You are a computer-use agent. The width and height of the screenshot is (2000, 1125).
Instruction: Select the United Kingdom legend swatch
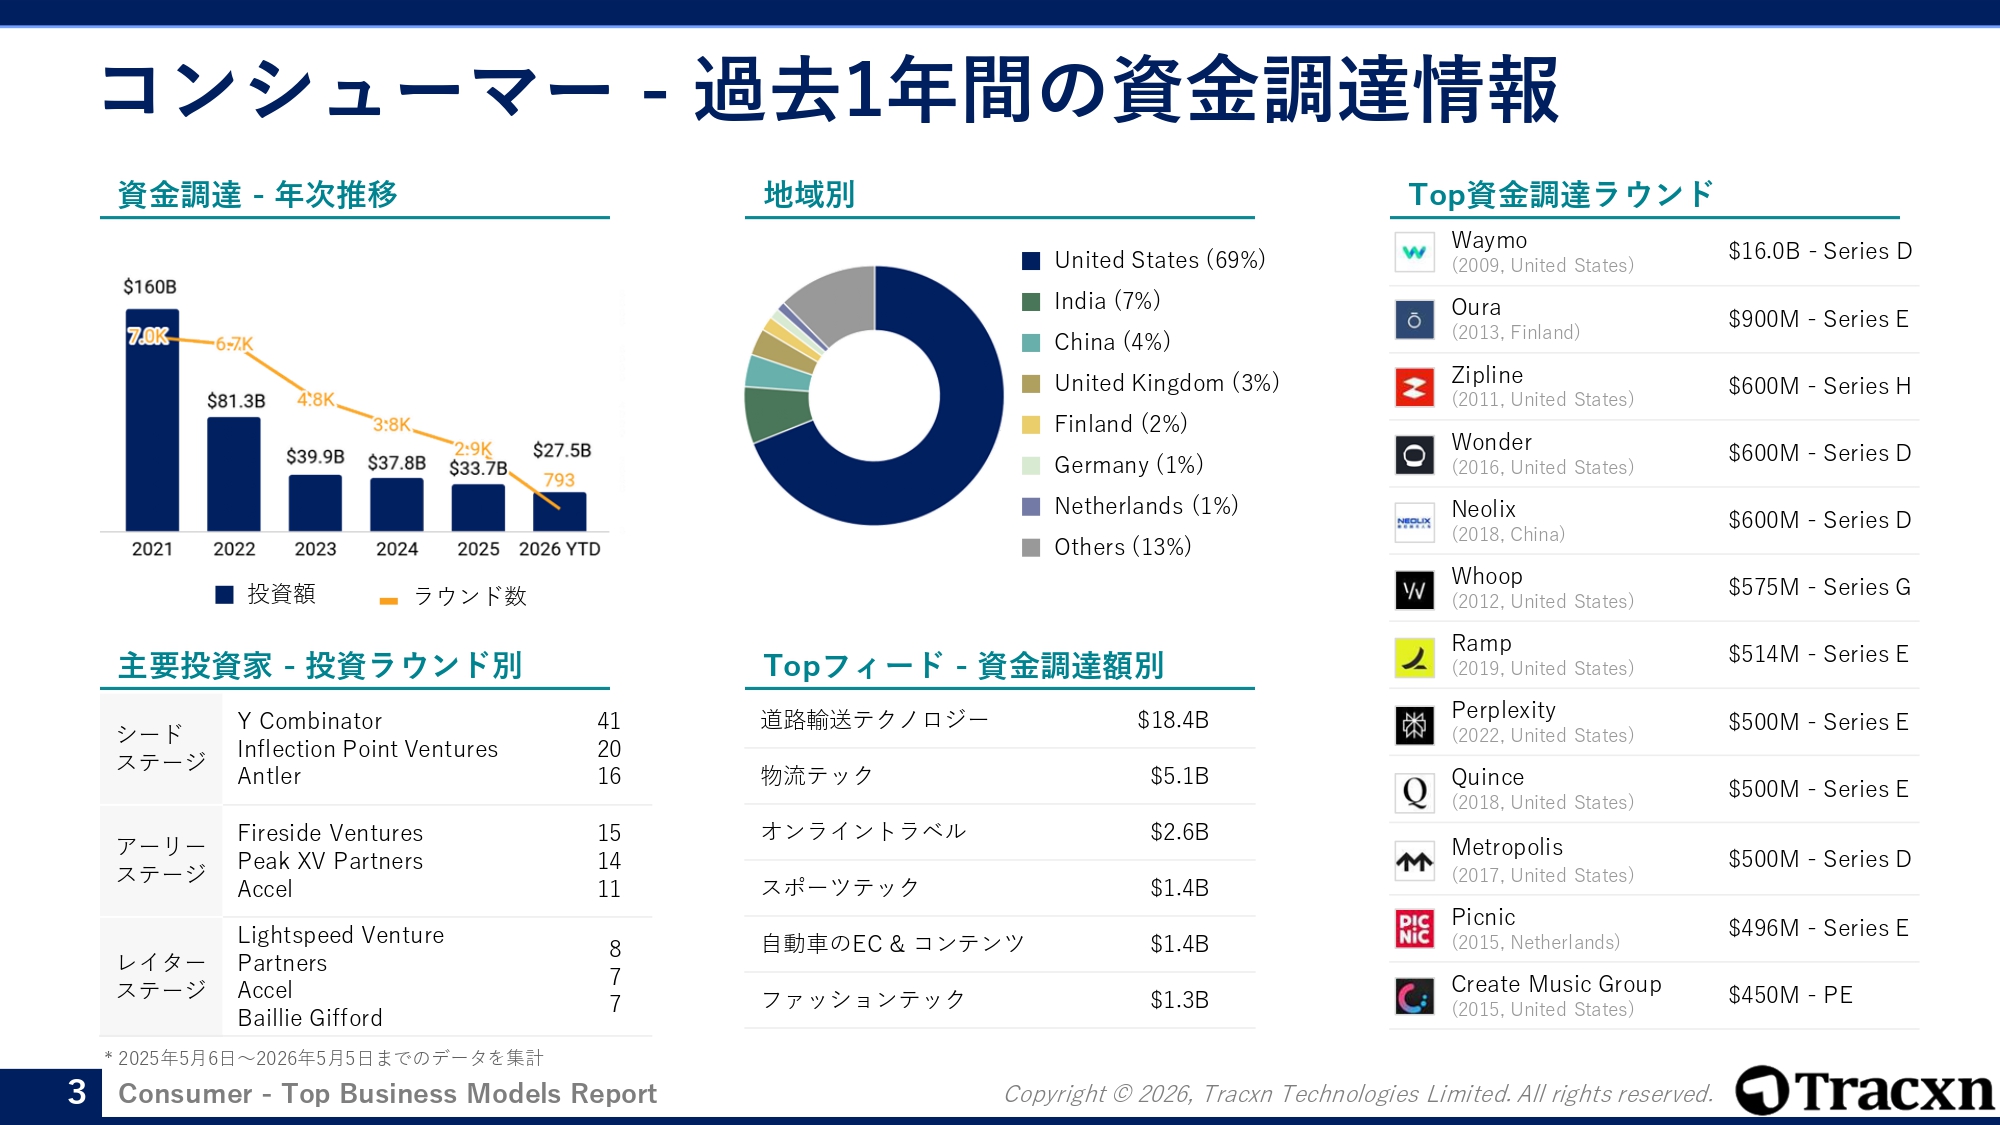tap(1031, 384)
